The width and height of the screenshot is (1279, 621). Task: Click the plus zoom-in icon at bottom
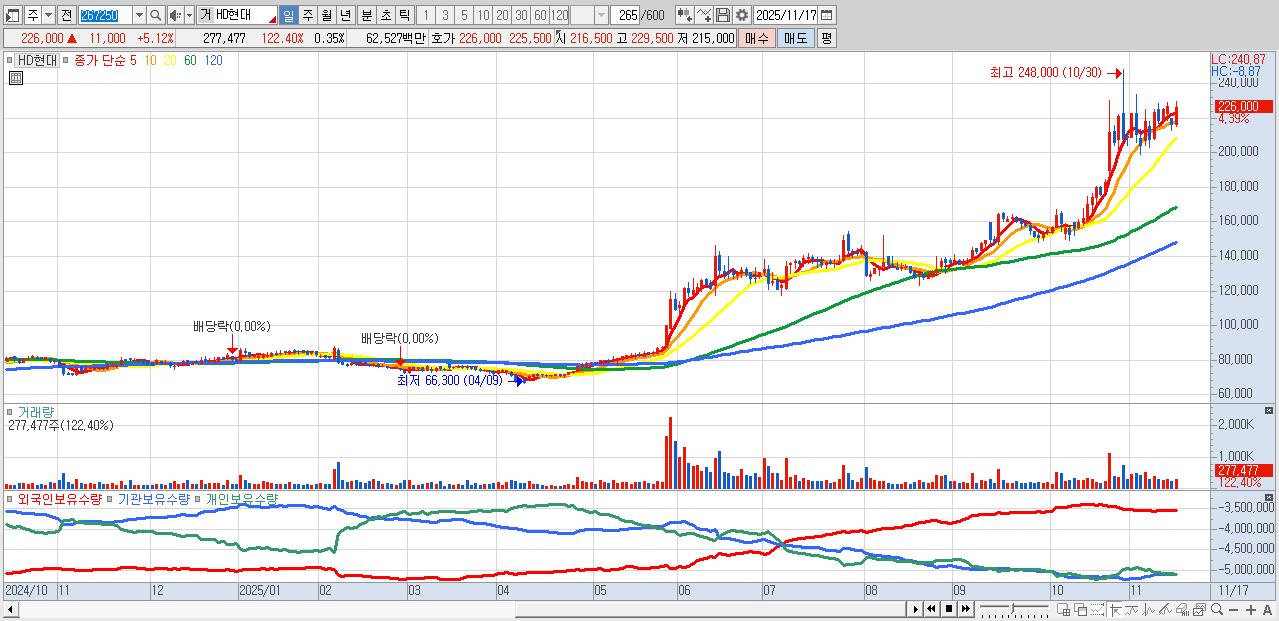[x=1251, y=609]
